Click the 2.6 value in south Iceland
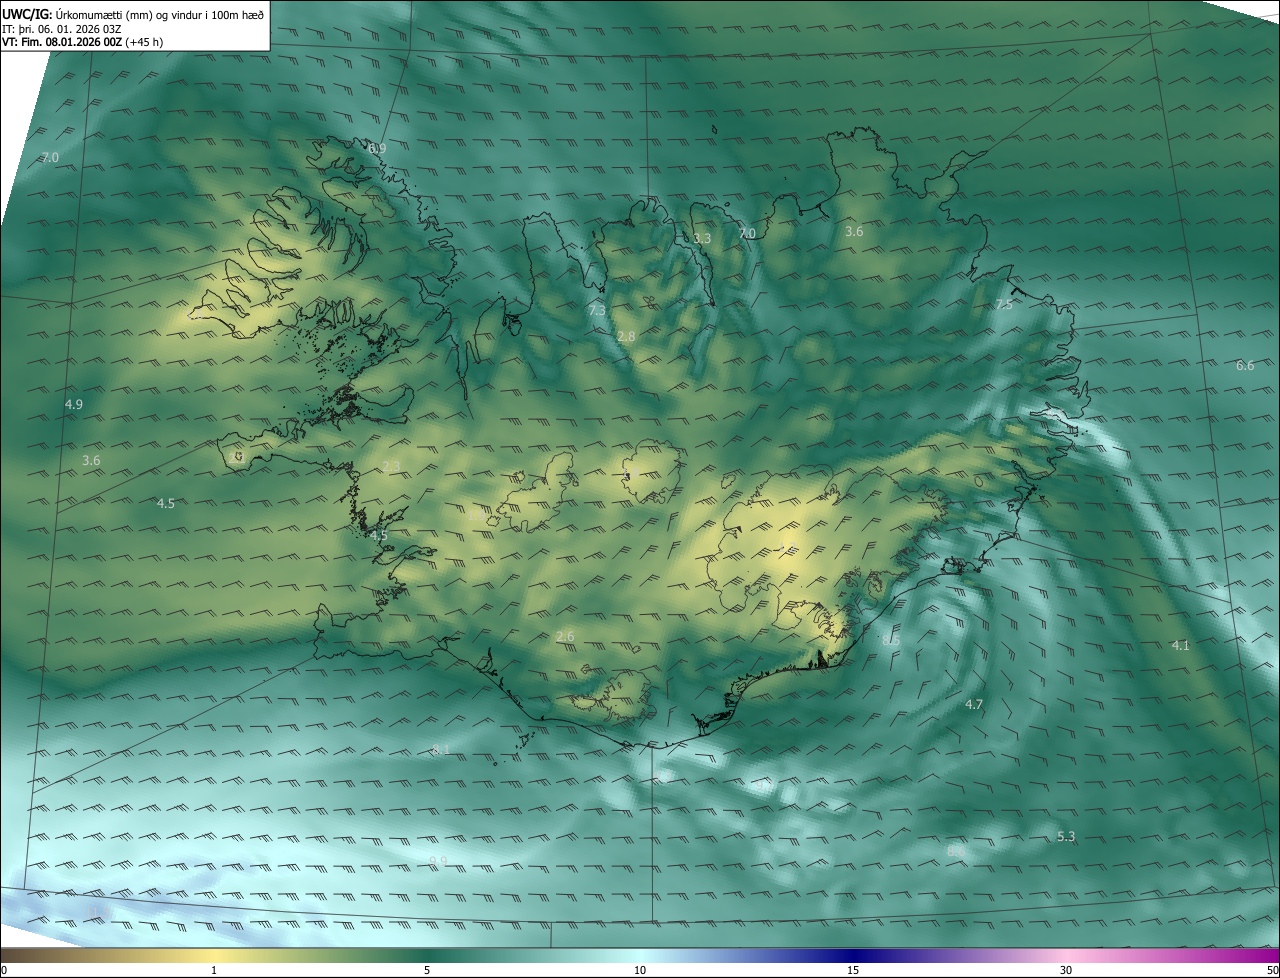This screenshot has width=1280, height=978. [x=565, y=636]
